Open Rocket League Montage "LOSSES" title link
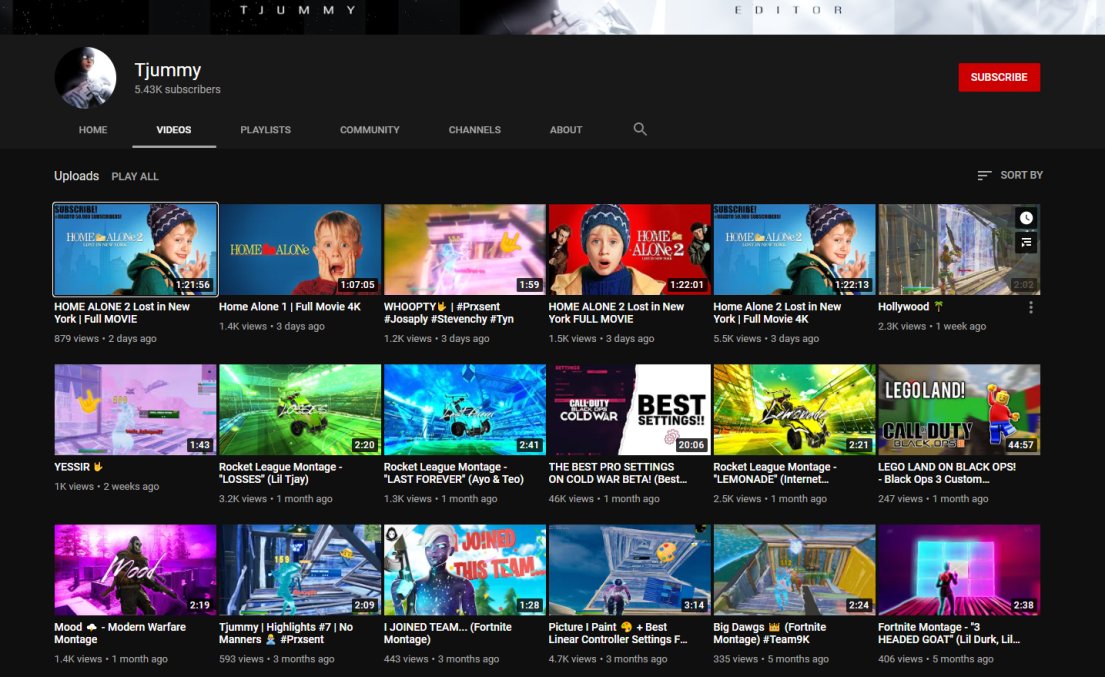The image size is (1105, 677). (280, 473)
